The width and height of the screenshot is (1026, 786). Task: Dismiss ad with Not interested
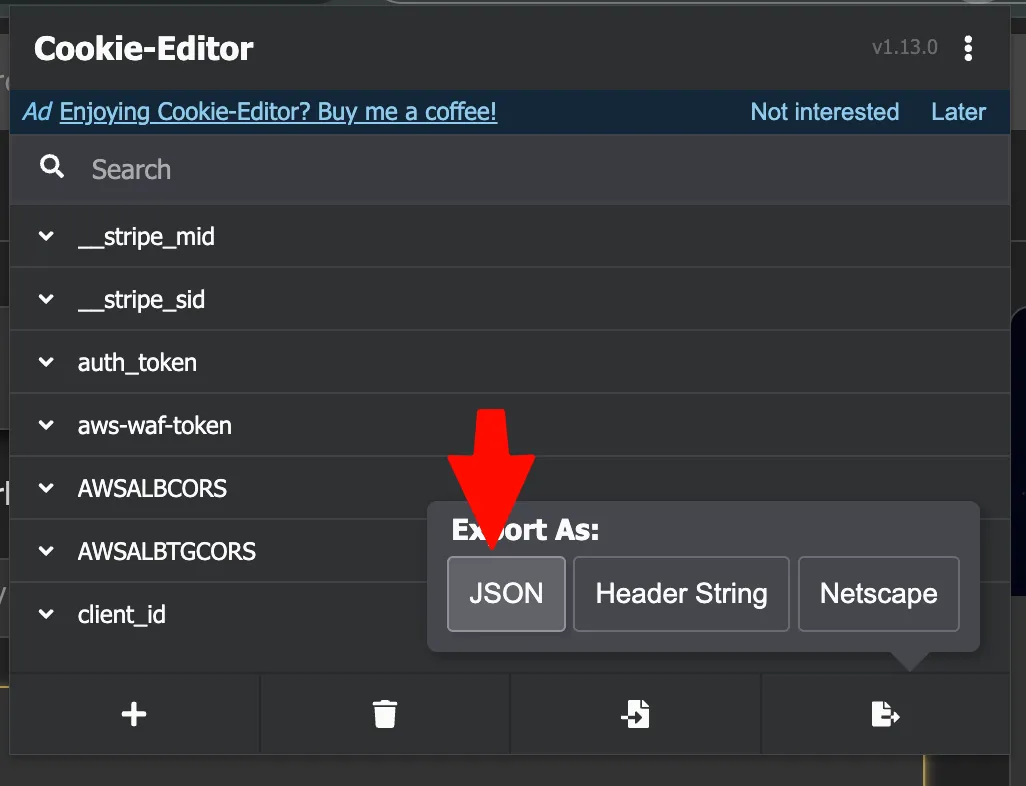824,112
